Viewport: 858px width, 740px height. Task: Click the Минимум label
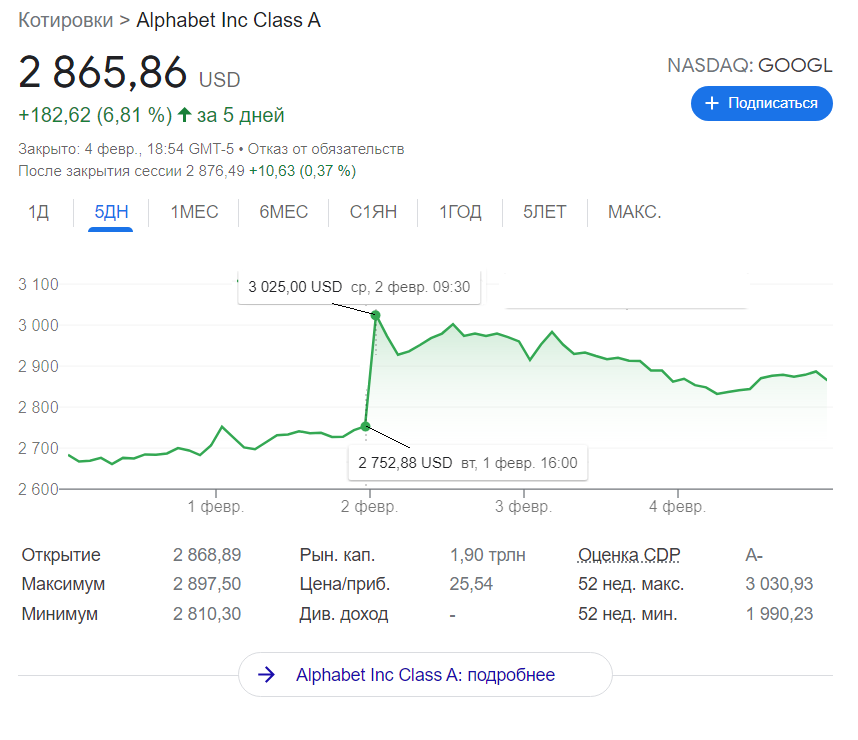[x=59, y=614]
